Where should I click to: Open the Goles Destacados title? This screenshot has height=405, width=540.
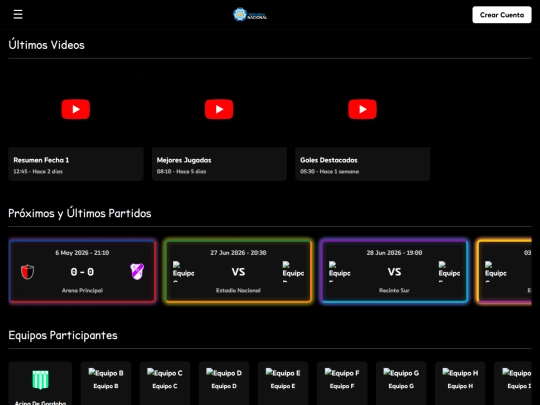coord(329,160)
